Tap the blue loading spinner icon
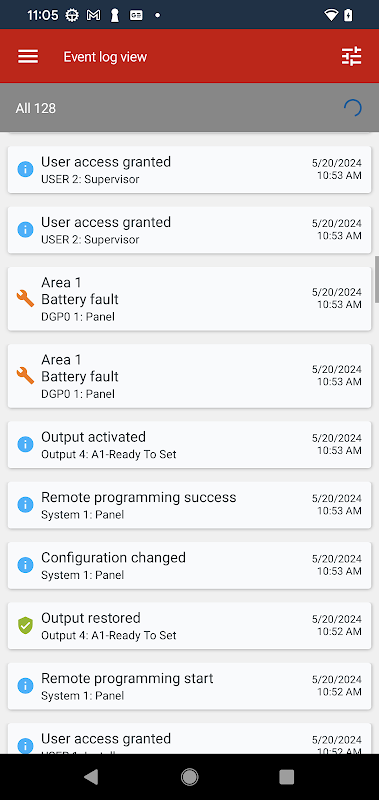 coord(352,108)
